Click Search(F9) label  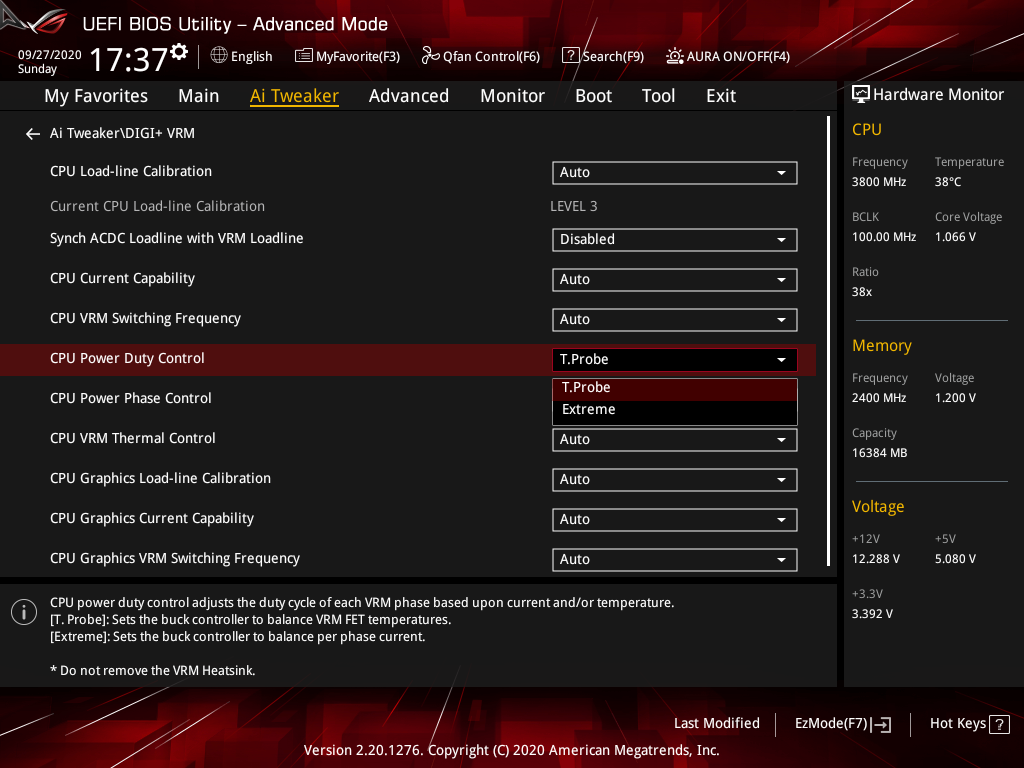(x=613, y=57)
